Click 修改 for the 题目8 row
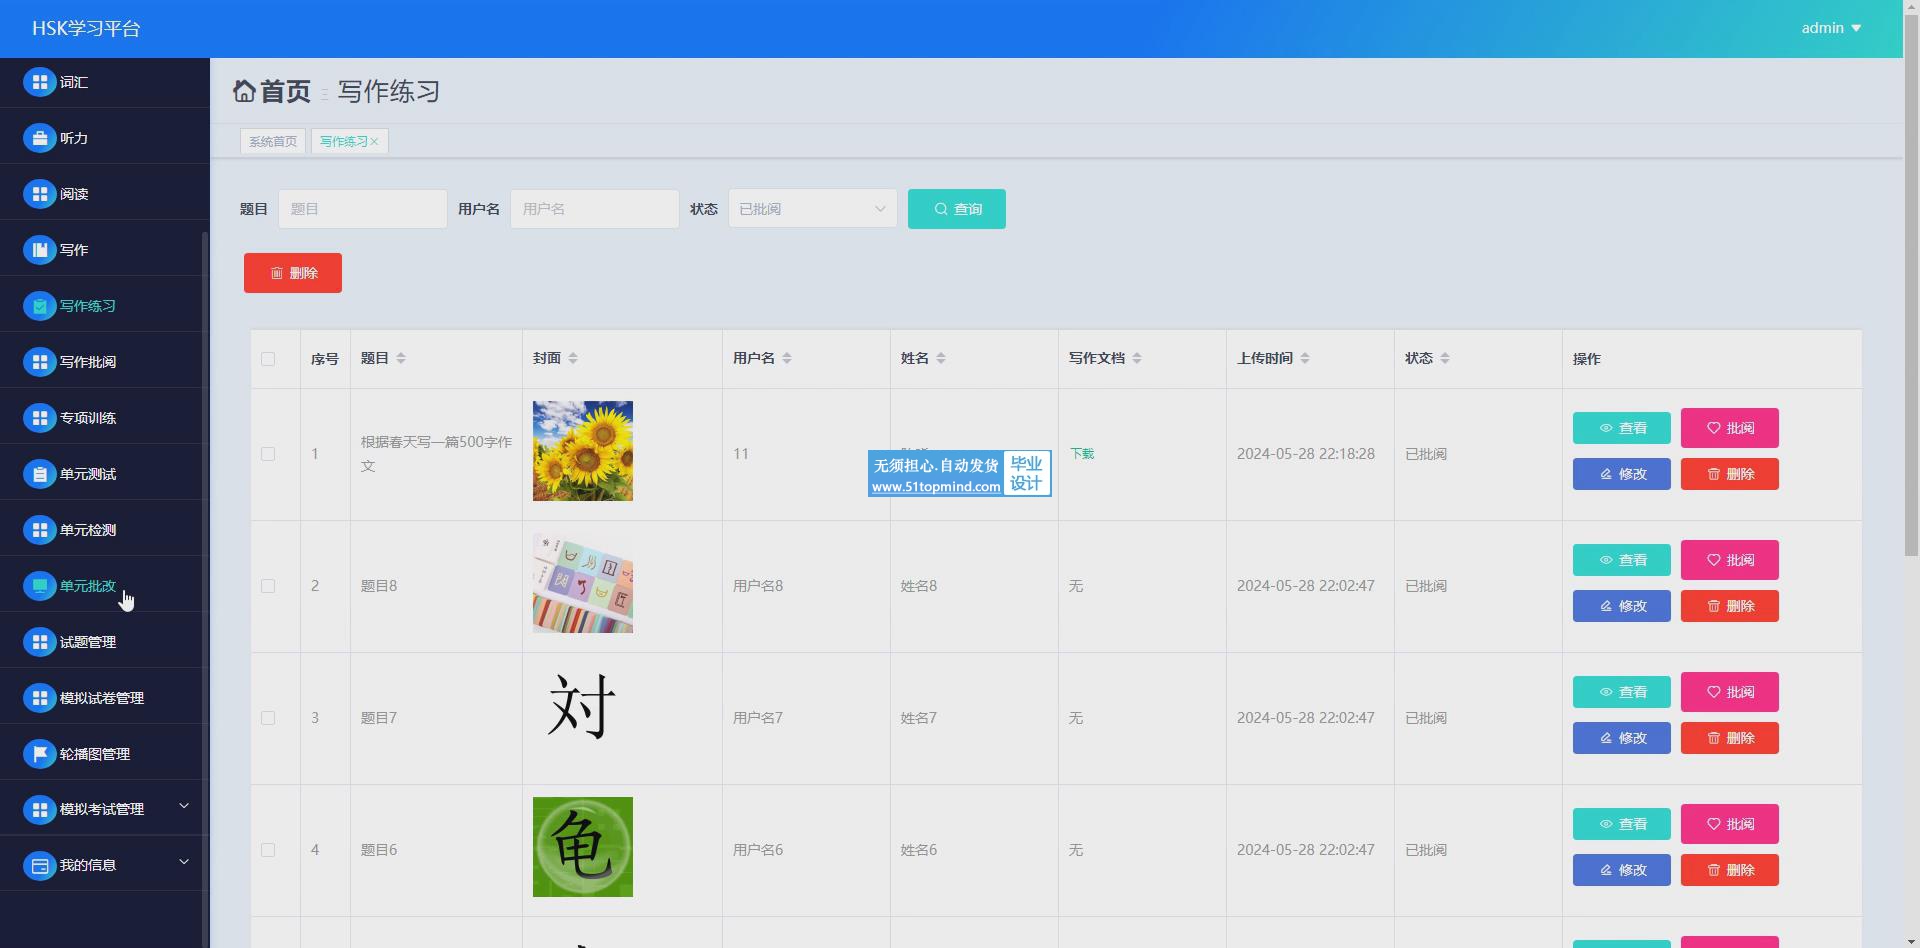Viewport: 1920px width, 948px height. coord(1622,606)
